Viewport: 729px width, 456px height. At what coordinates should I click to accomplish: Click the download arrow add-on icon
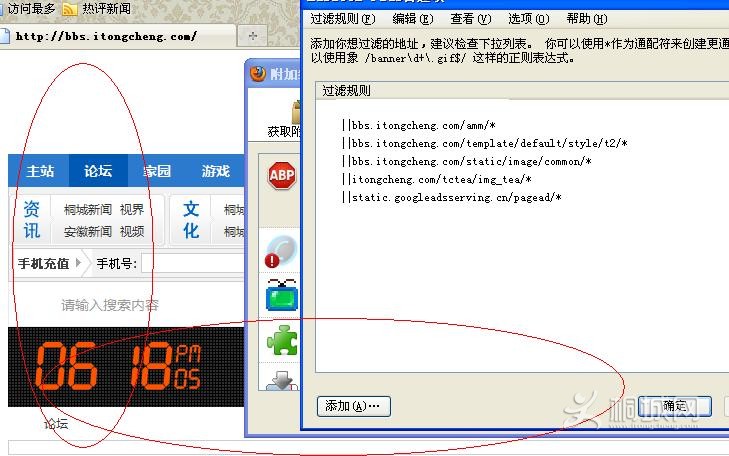coord(281,381)
